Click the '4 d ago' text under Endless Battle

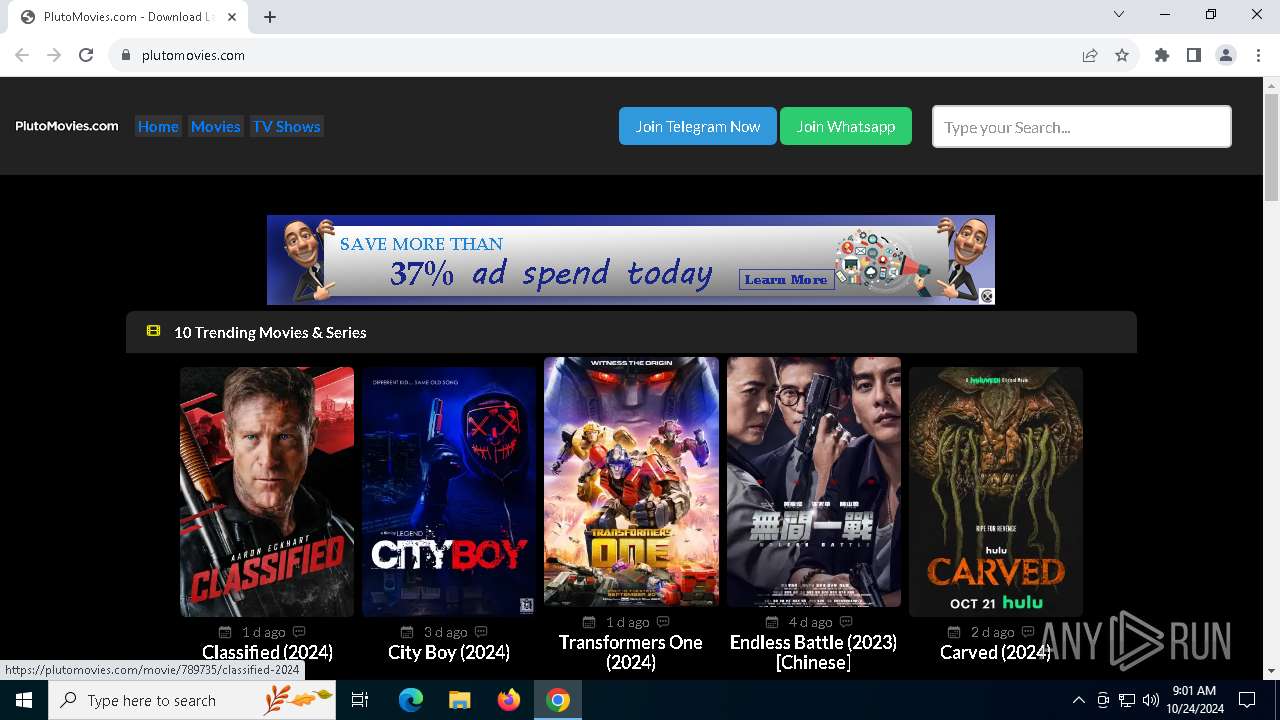point(810,622)
